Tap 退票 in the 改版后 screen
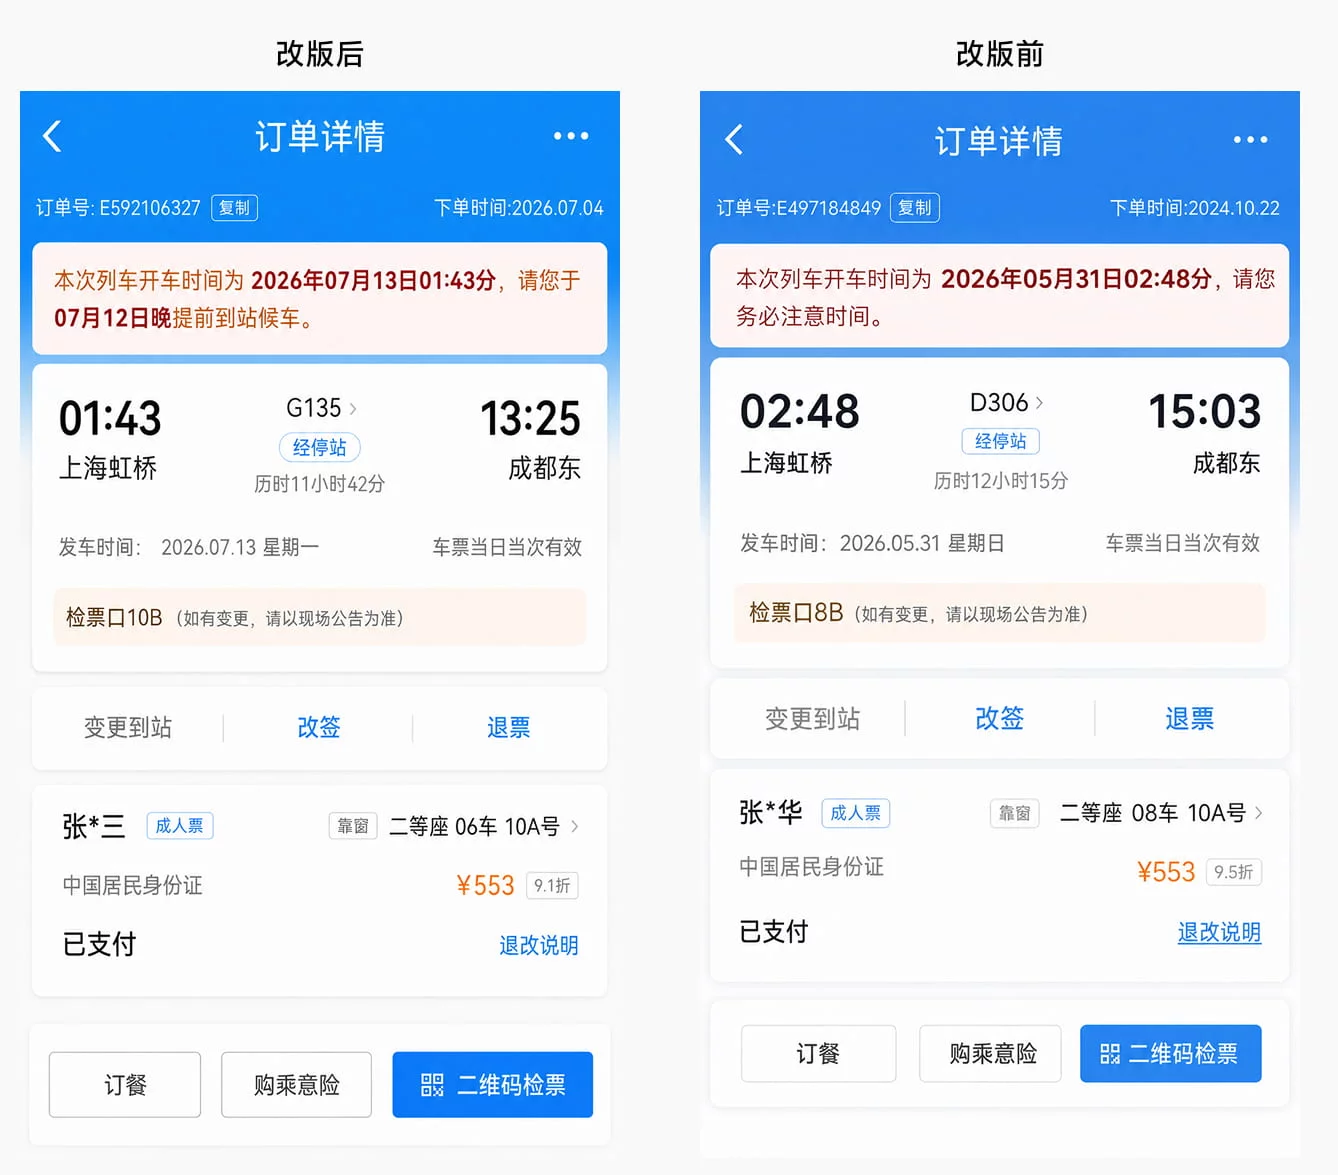 508,727
